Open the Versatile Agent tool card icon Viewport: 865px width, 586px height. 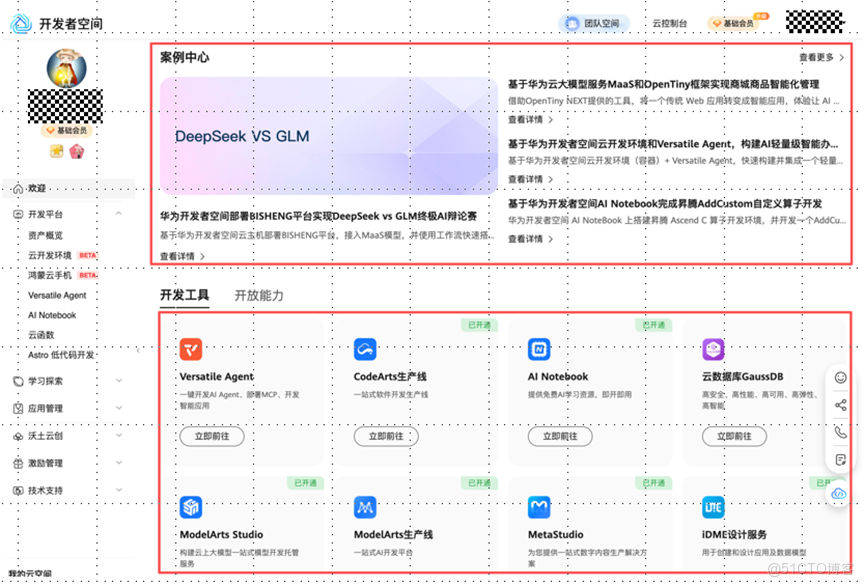click(190, 348)
